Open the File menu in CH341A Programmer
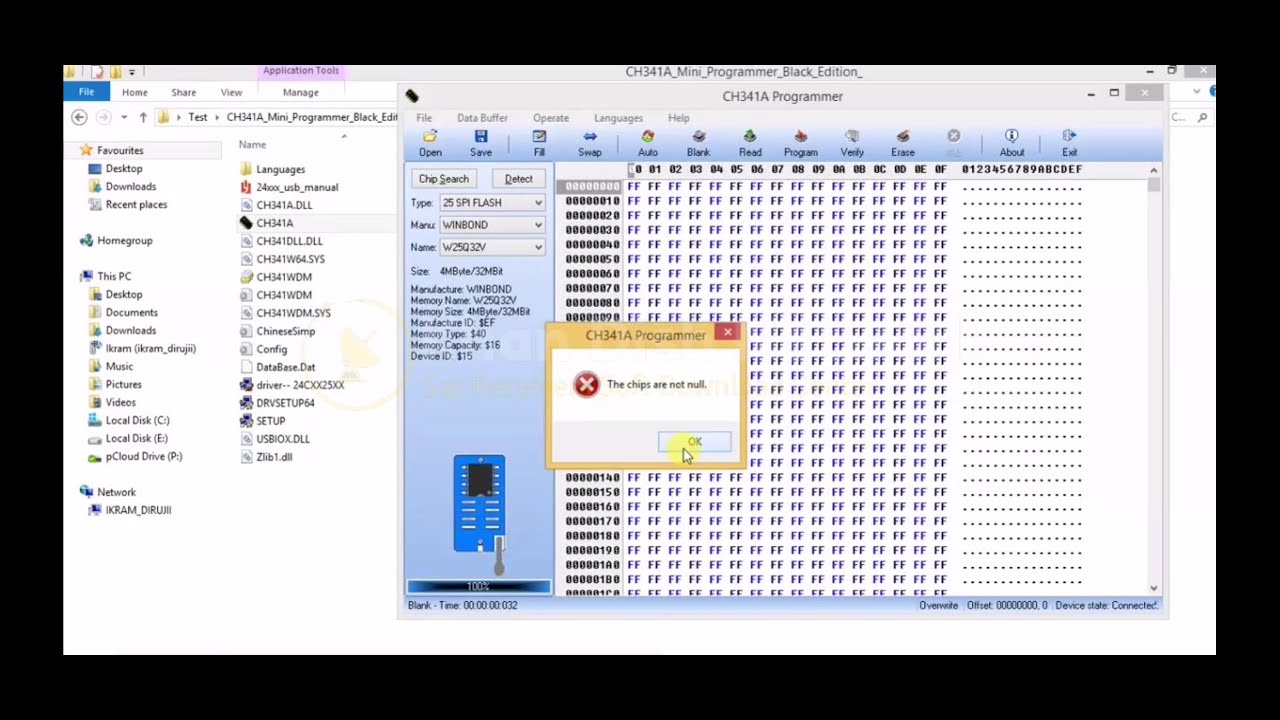Viewport: 1280px width, 720px height. (424, 118)
